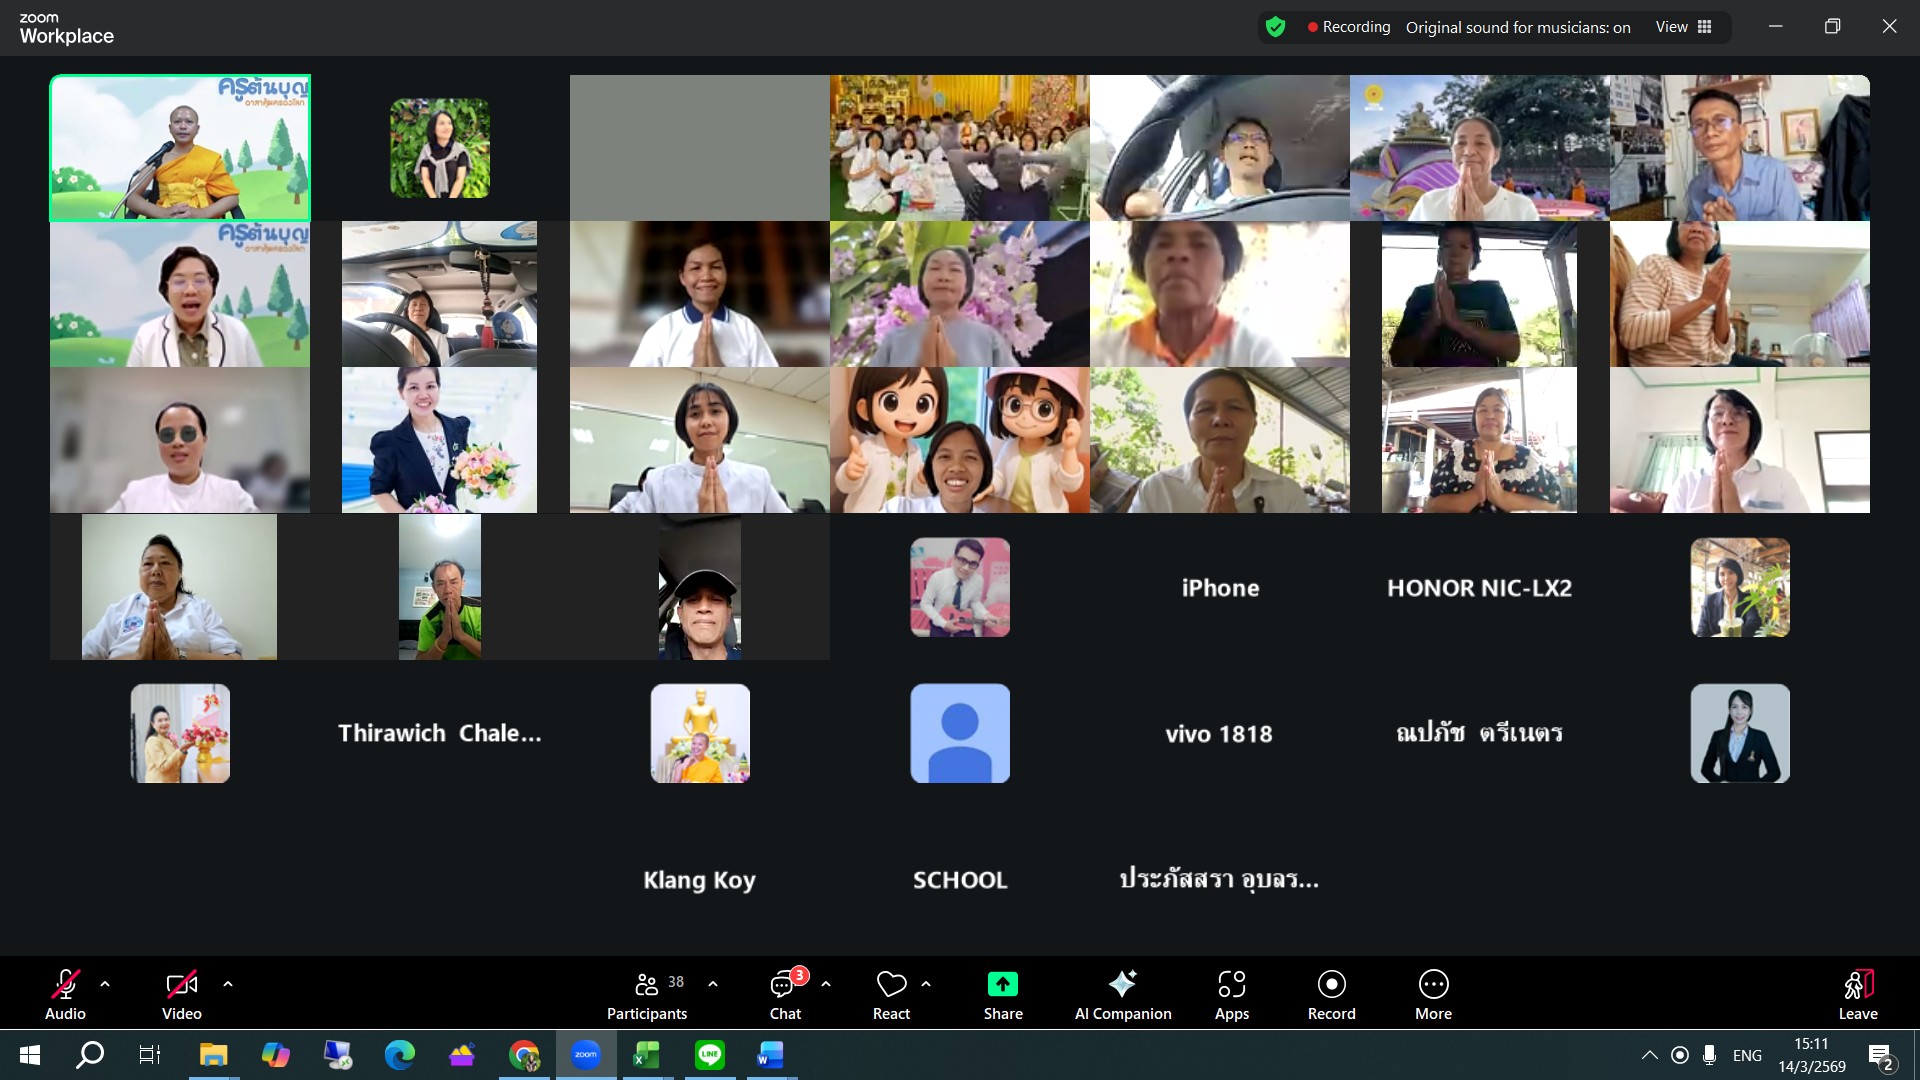The height and width of the screenshot is (1080, 1920).
Task: Unmute the Audio microphone
Action: click(65, 985)
